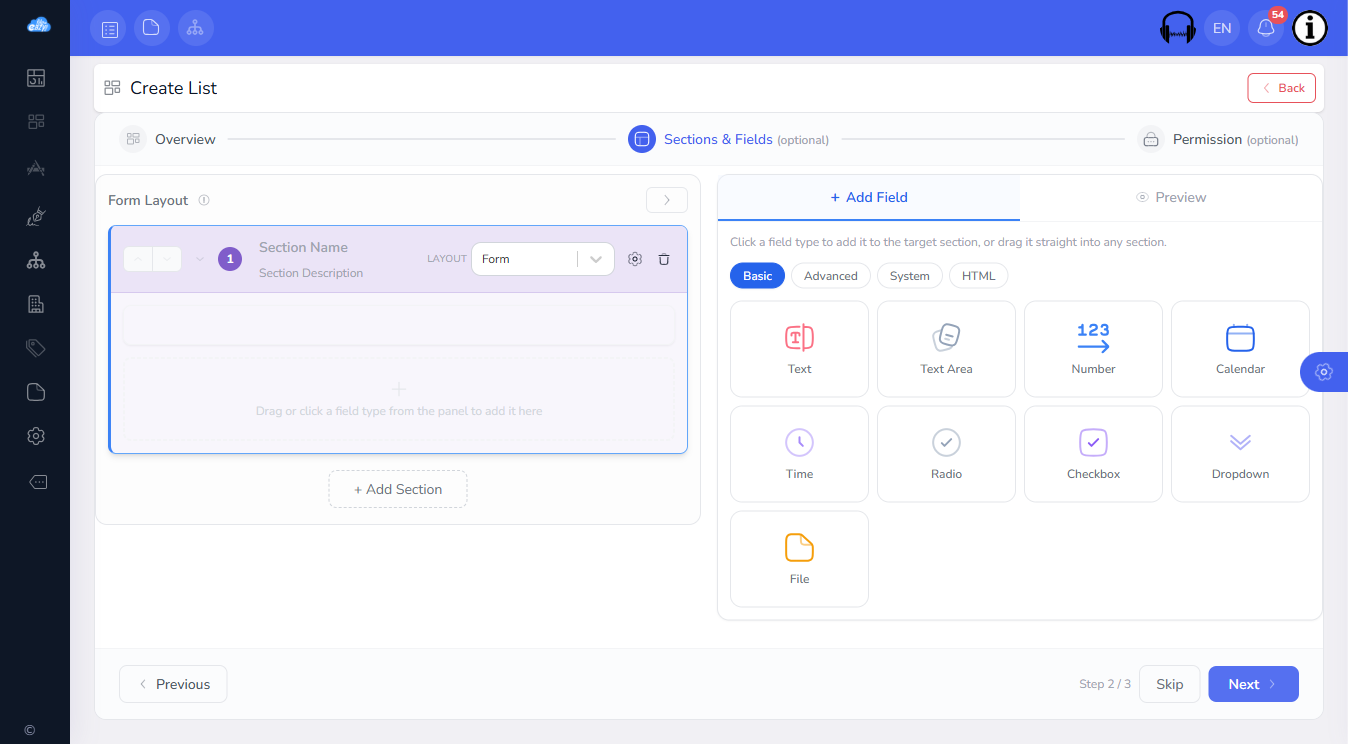Open the document icon in top toolbar
This screenshot has height=744, width=1348.
[x=152, y=28]
